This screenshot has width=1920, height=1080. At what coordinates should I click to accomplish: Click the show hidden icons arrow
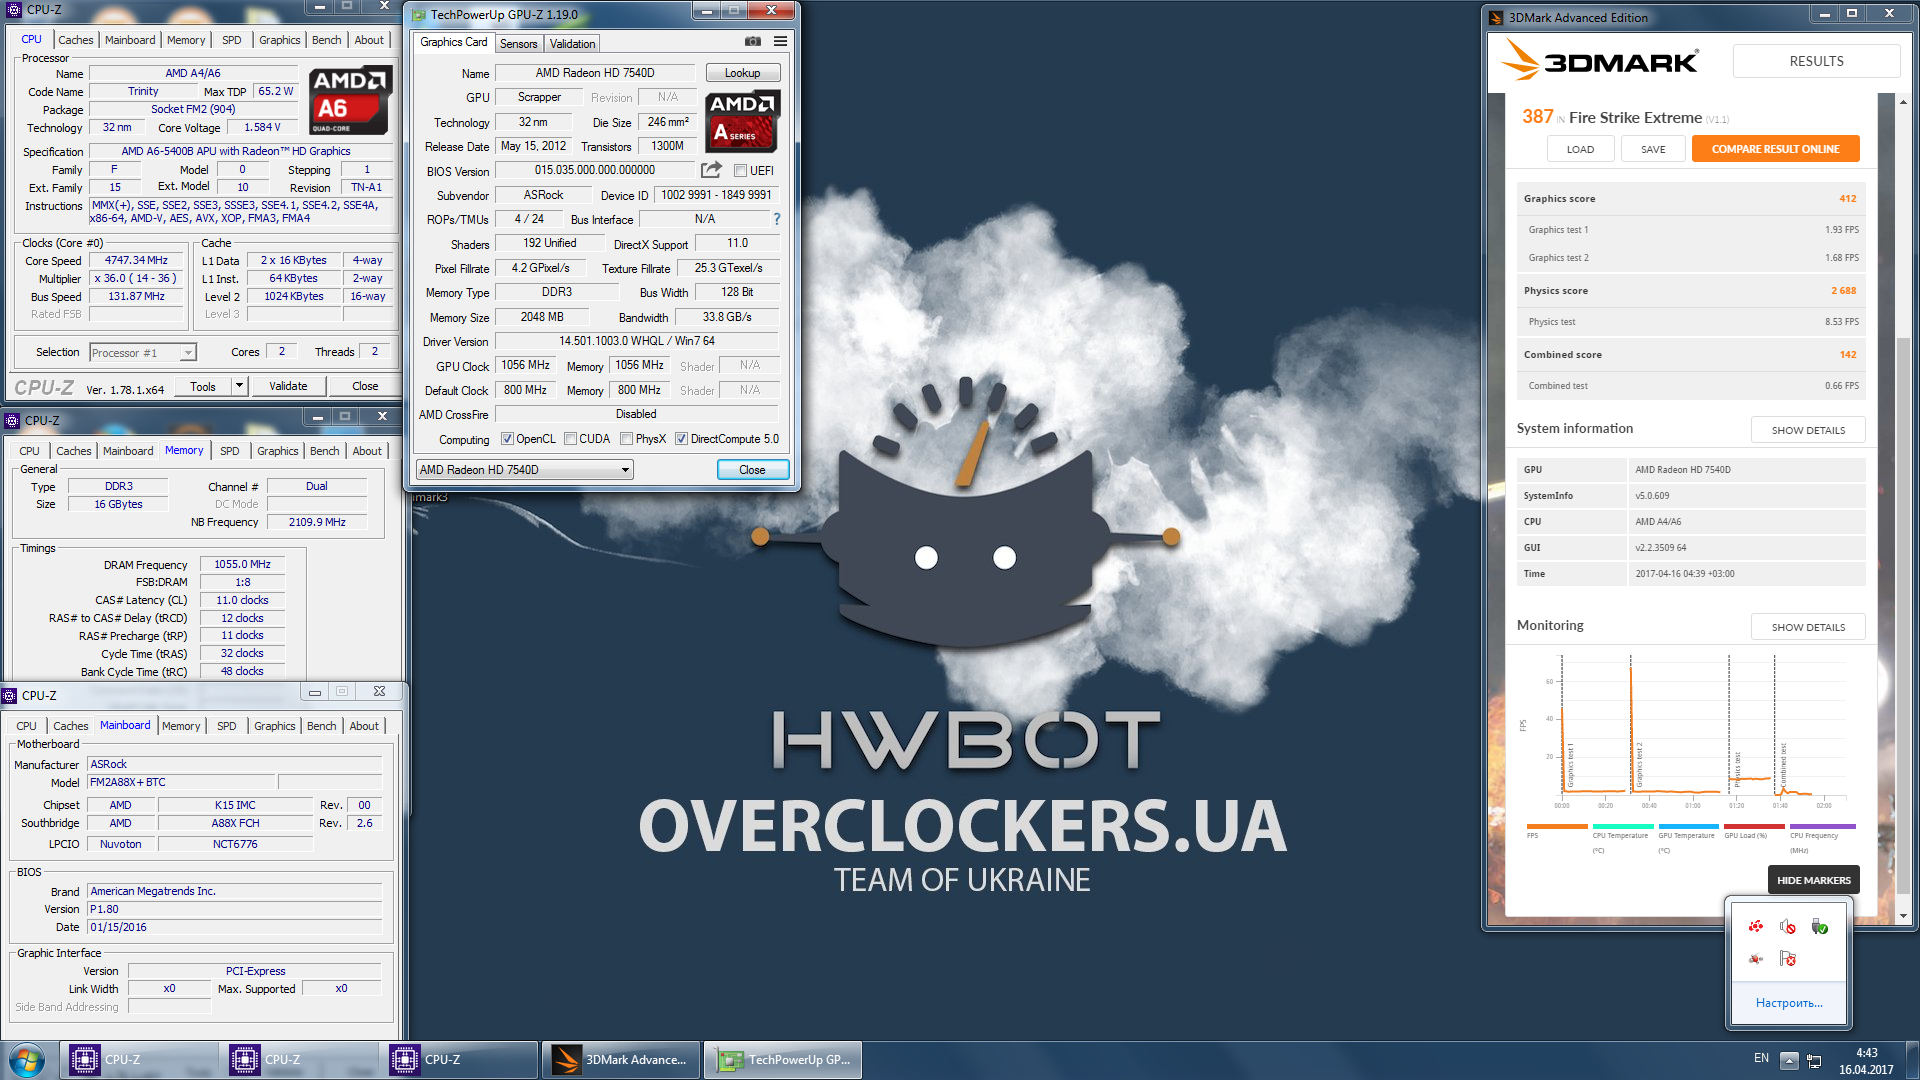[1790, 1060]
